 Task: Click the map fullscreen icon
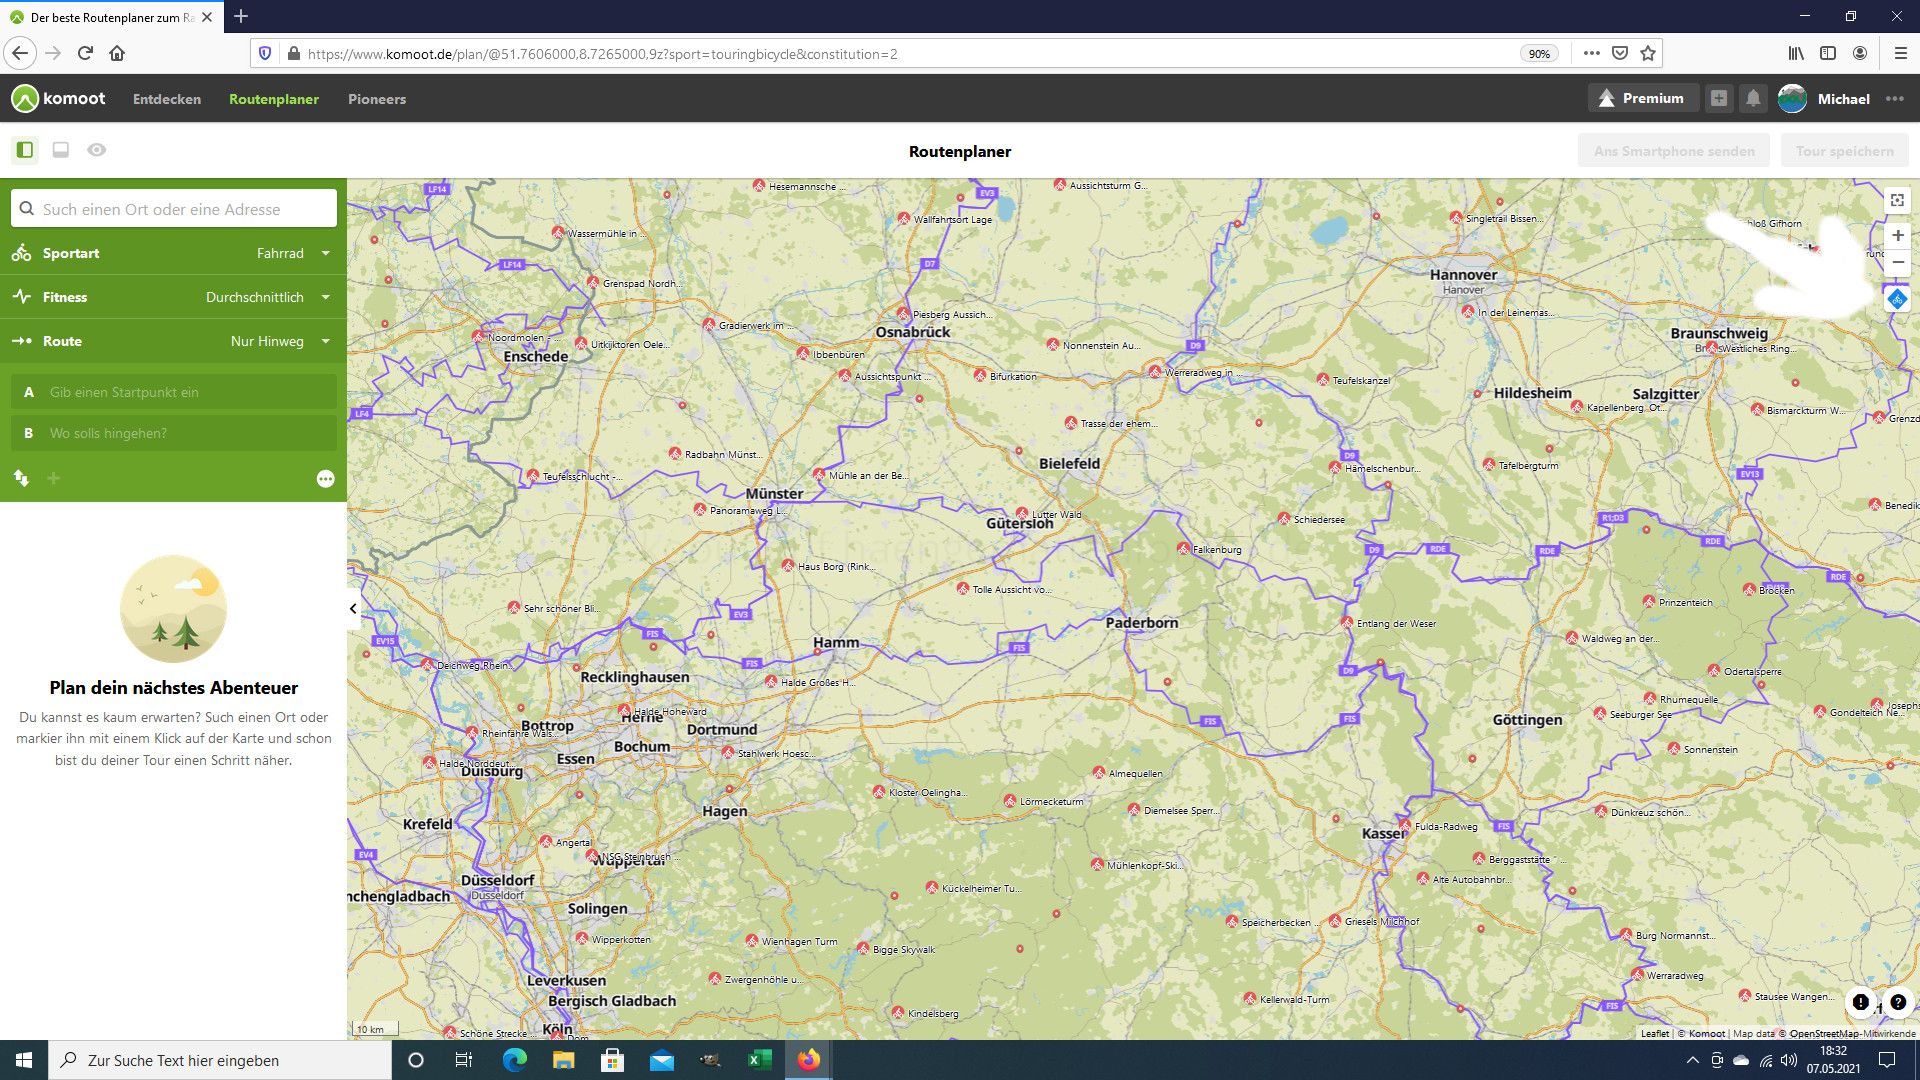[1897, 200]
